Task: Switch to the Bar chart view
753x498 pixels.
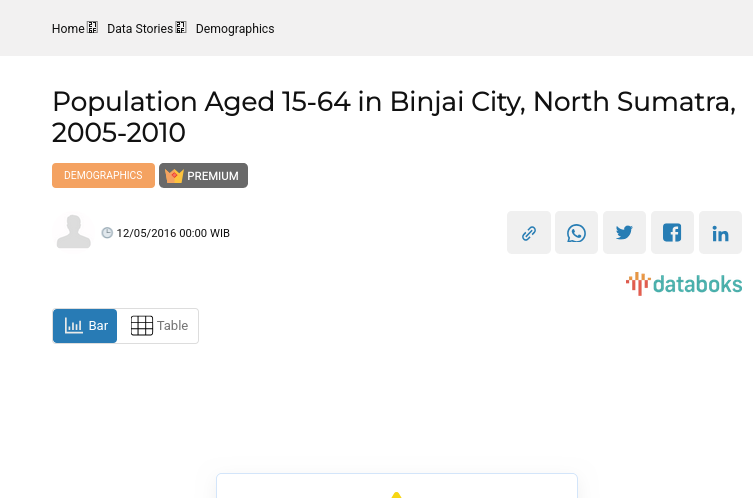Action: [86, 326]
